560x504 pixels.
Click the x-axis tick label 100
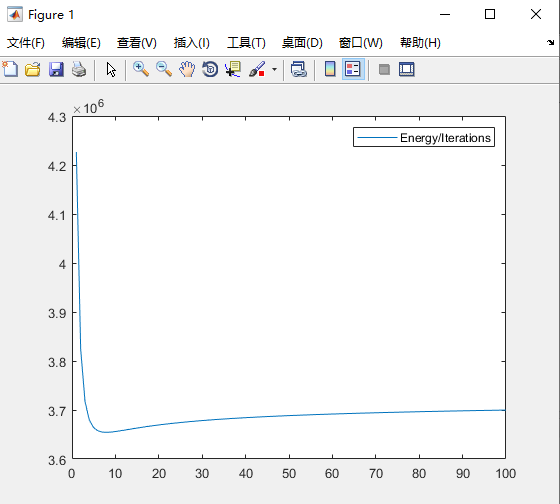tap(505, 474)
